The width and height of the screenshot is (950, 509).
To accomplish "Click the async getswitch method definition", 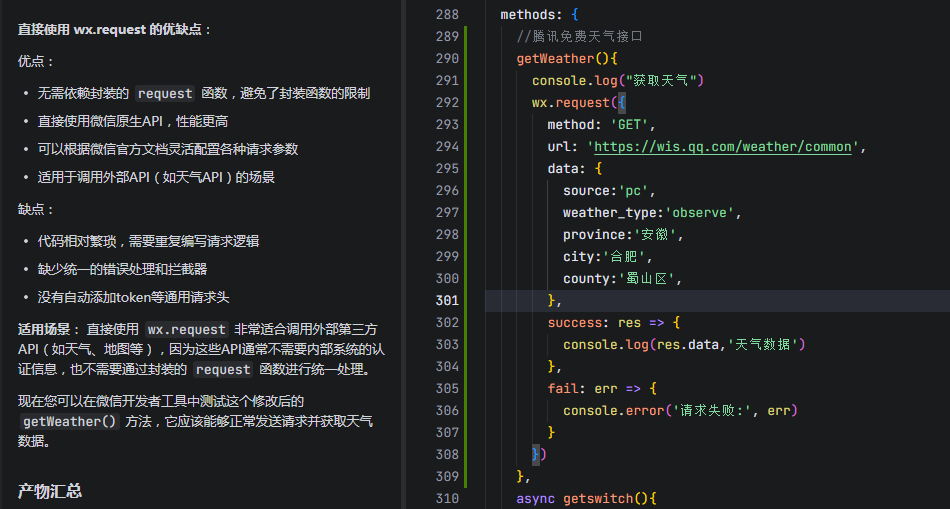I will (585, 498).
